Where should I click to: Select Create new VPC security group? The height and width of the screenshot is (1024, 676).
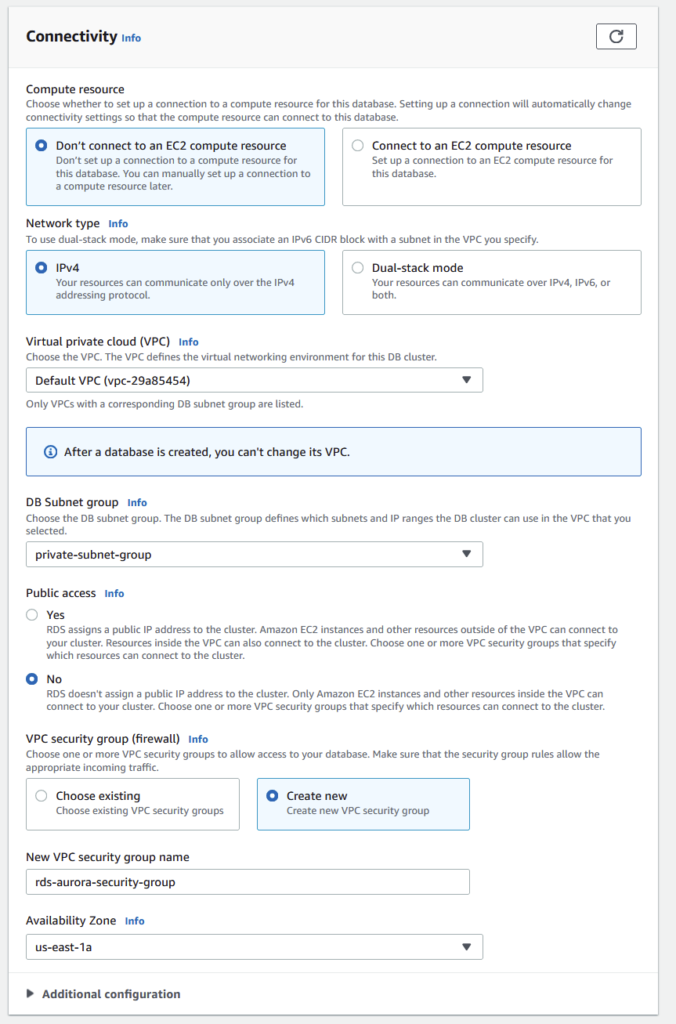pos(272,796)
